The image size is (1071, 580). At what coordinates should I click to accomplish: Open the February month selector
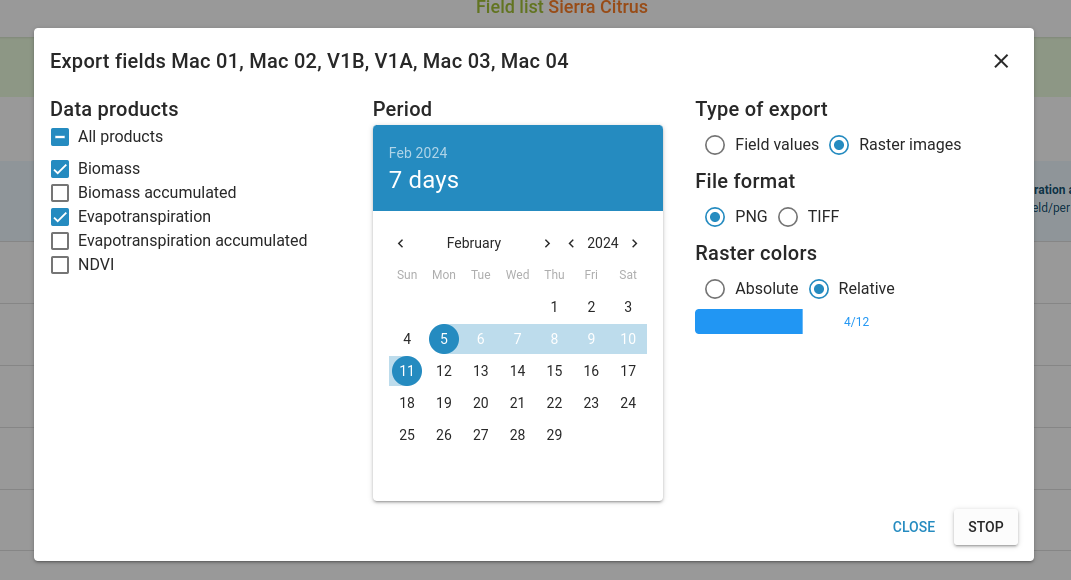tap(474, 243)
